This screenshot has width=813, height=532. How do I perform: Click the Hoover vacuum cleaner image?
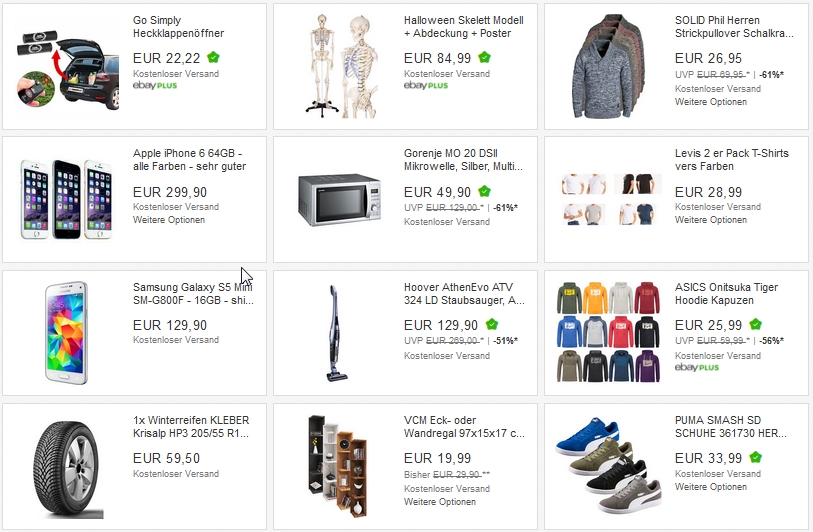[336, 333]
